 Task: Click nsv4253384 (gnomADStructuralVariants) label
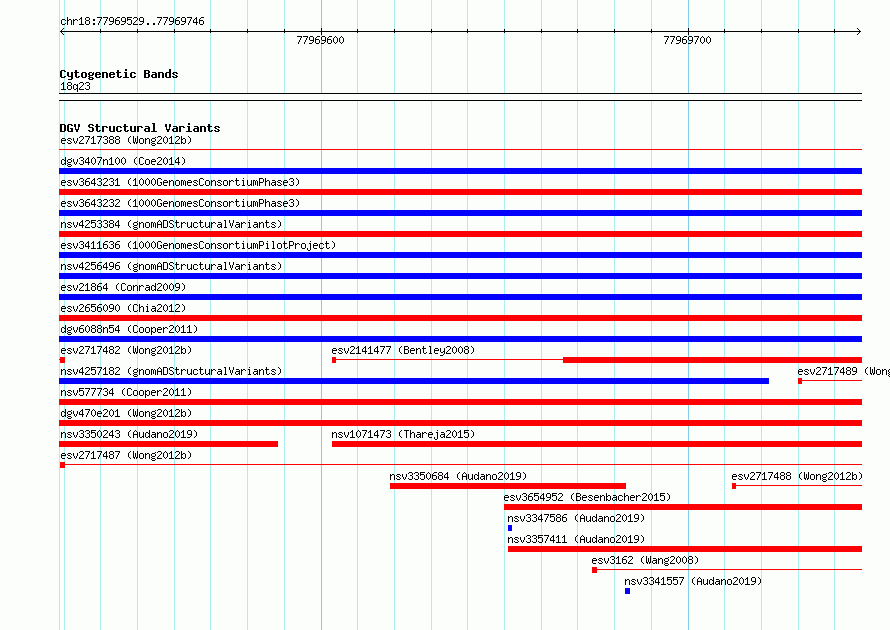tap(171, 224)
